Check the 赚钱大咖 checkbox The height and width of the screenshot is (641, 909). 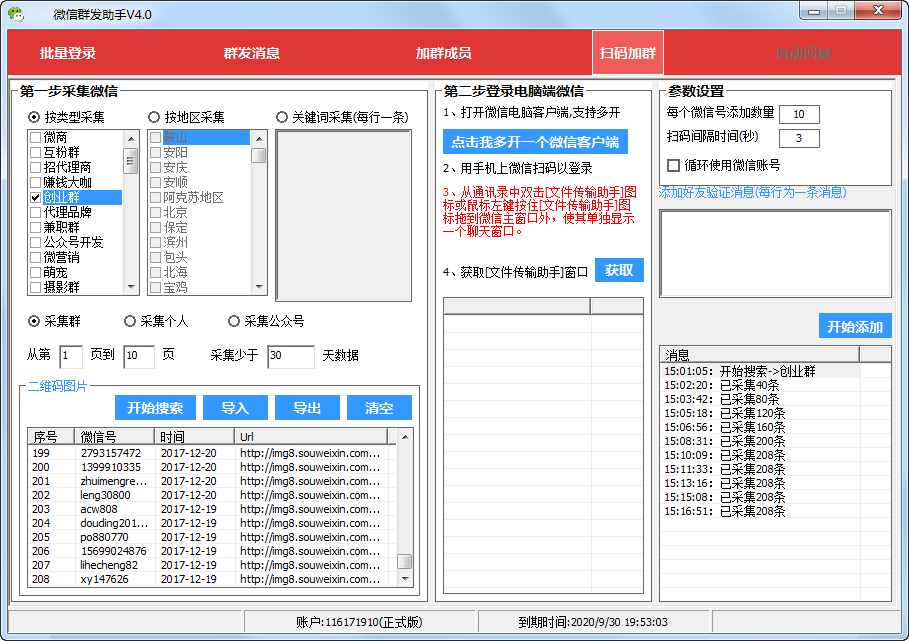pos(35,183)
